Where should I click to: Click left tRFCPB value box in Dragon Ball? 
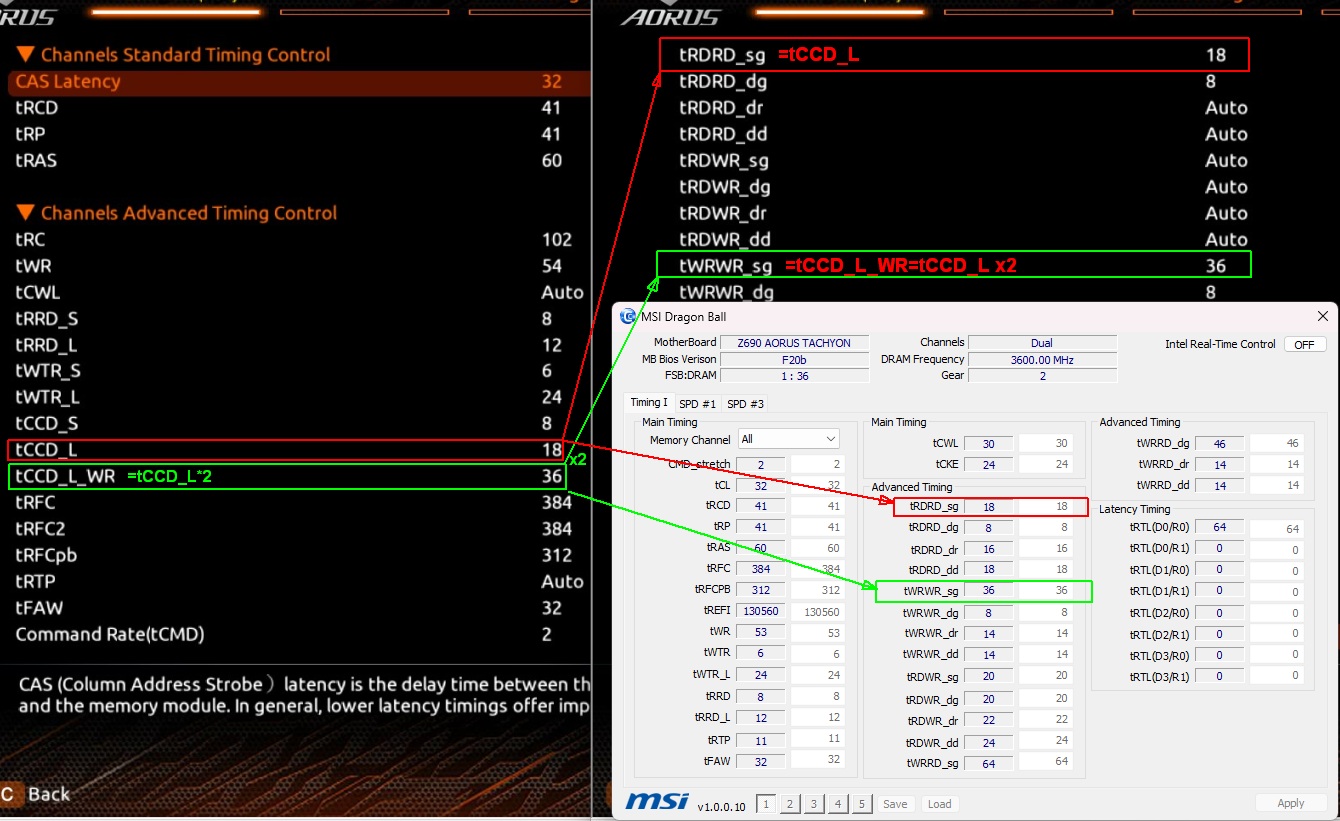(x=761, y=590)
